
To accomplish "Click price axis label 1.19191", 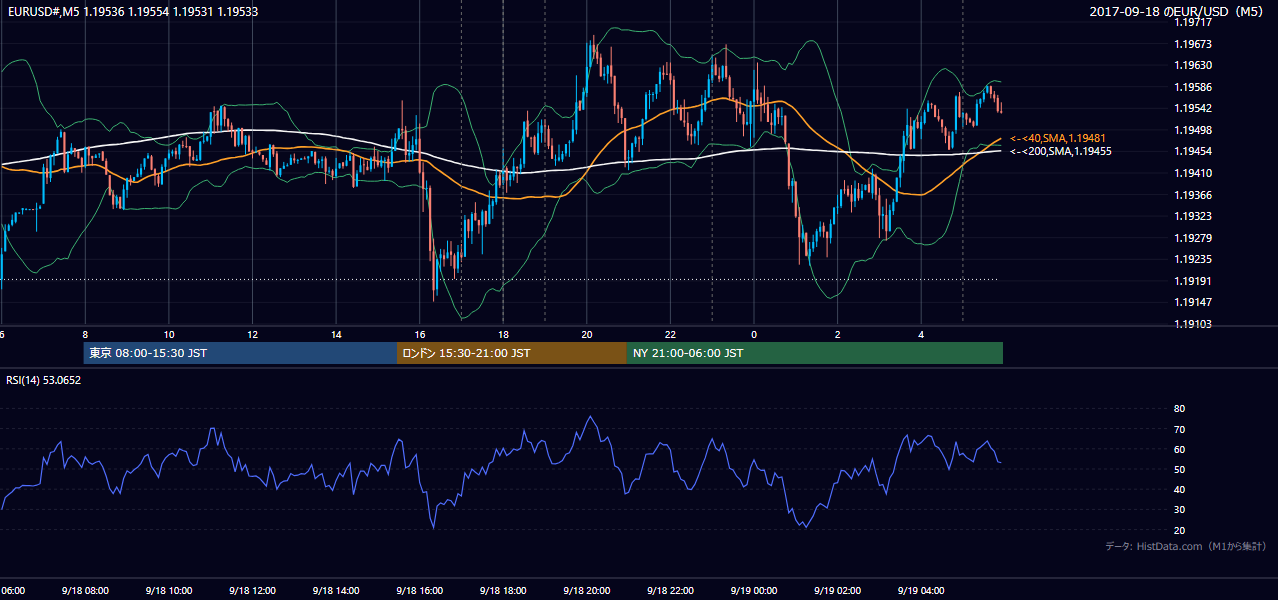I will [1192, 281].
